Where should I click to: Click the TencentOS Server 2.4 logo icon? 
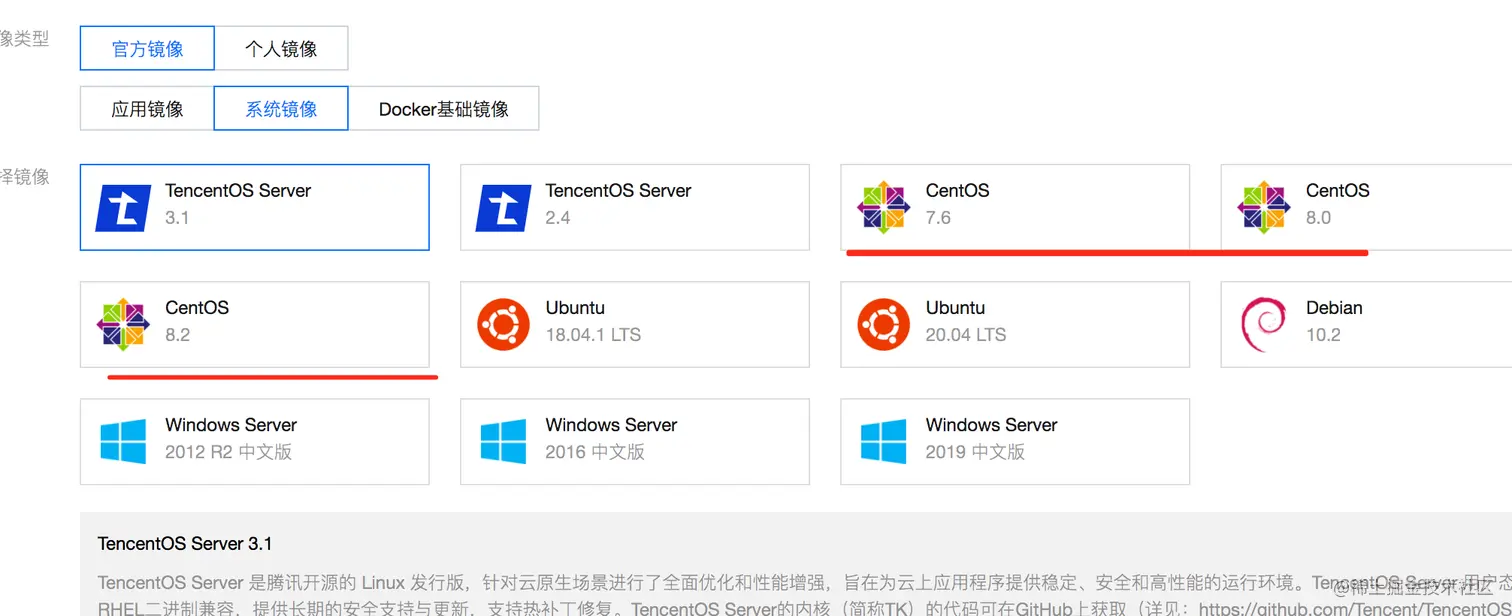click(503, 207)
